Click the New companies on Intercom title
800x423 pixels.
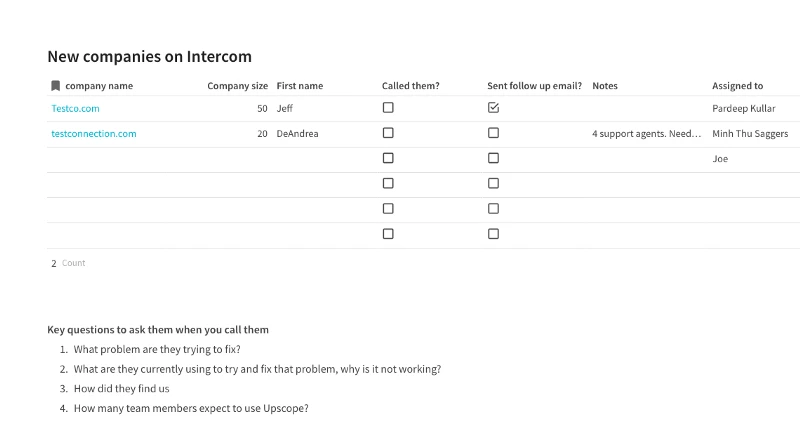[x=149, y=56]
